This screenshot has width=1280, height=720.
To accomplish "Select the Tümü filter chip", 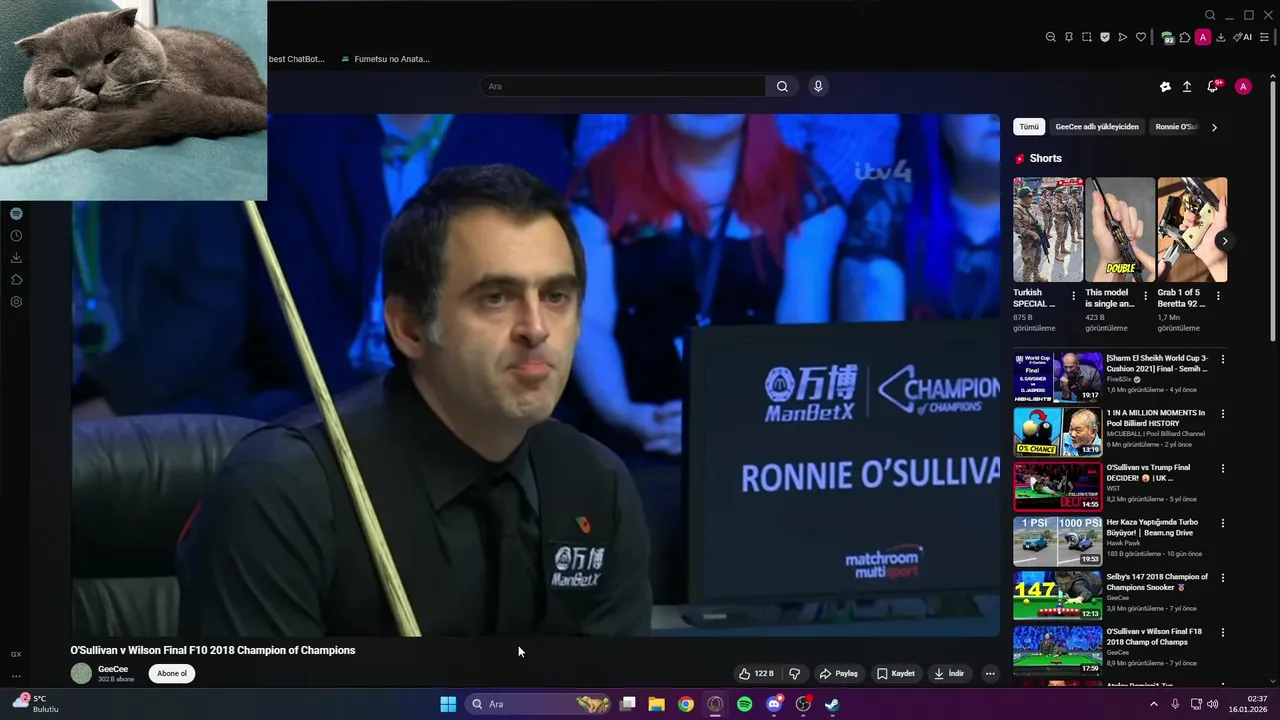I will coord(1029,127).
